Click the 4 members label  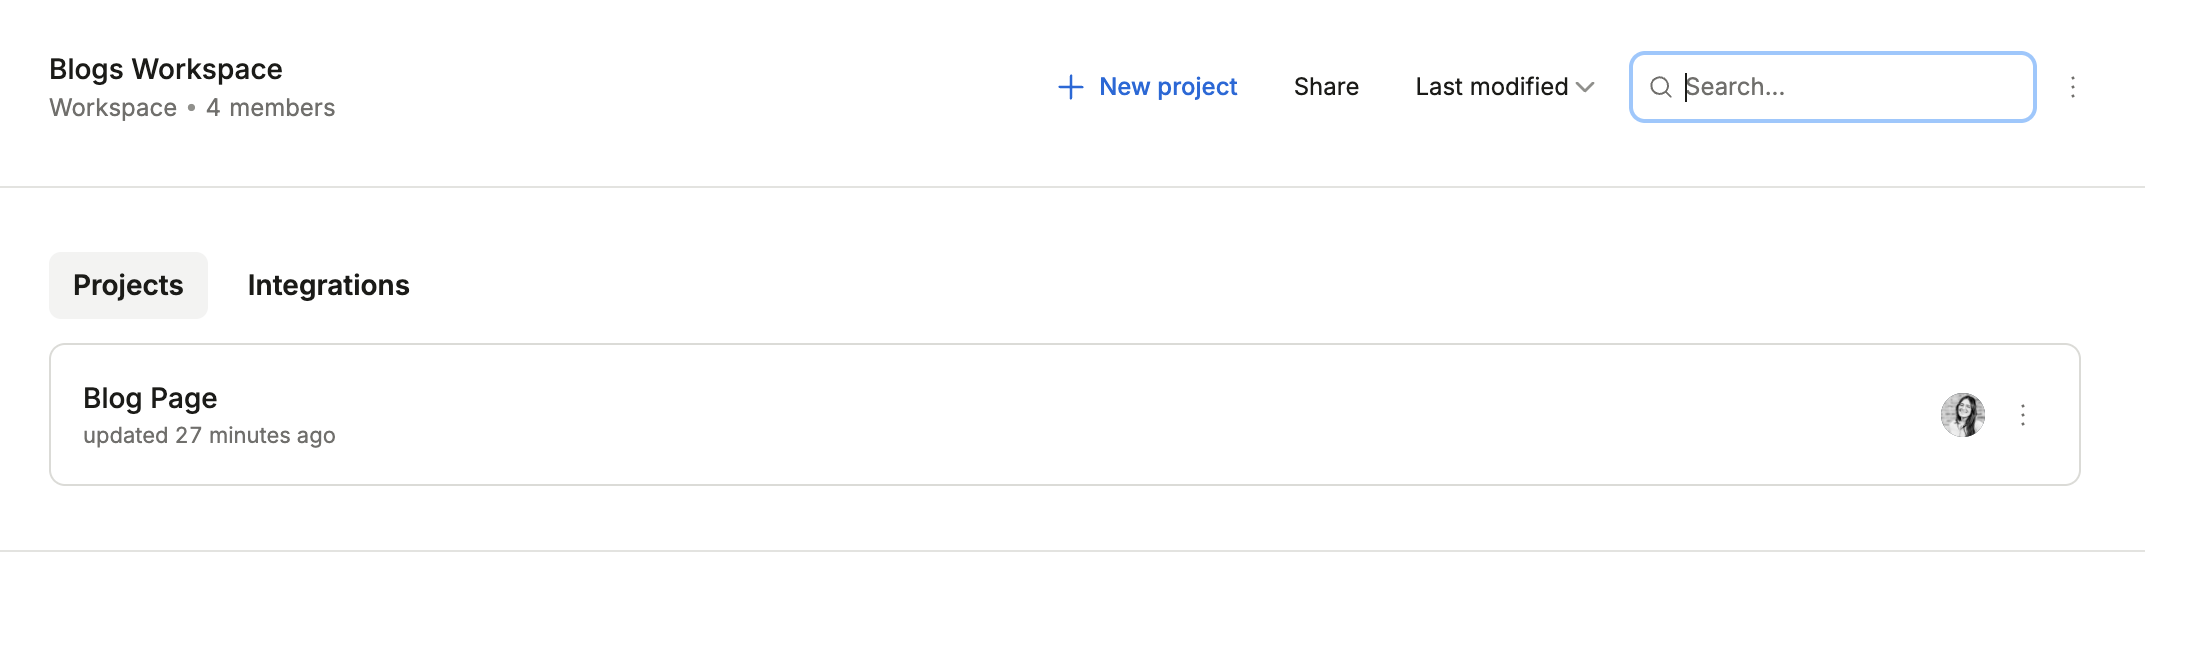point(270,108)
